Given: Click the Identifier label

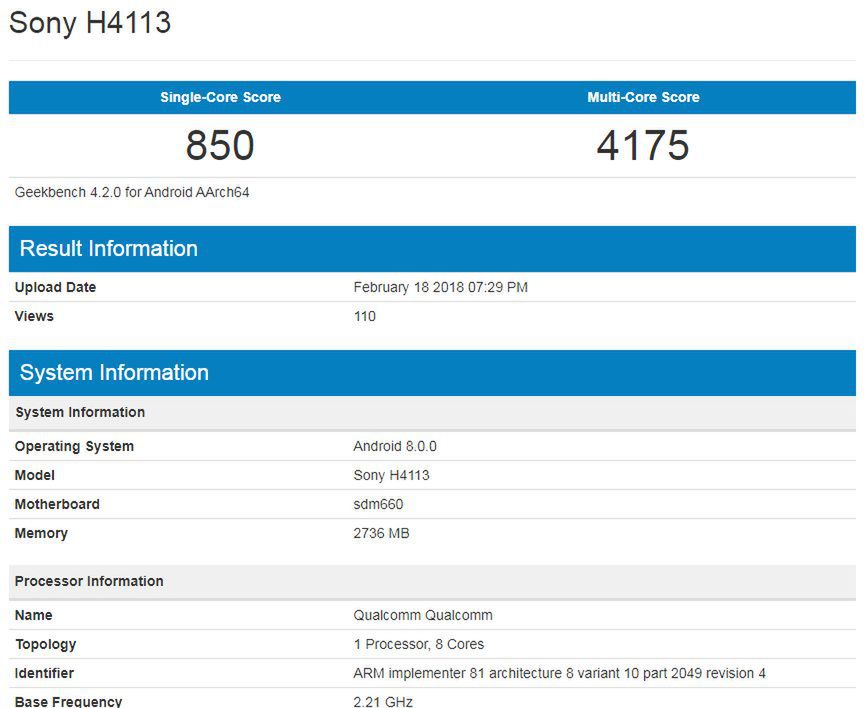Looking at the screenshot, I should [44, 673].
